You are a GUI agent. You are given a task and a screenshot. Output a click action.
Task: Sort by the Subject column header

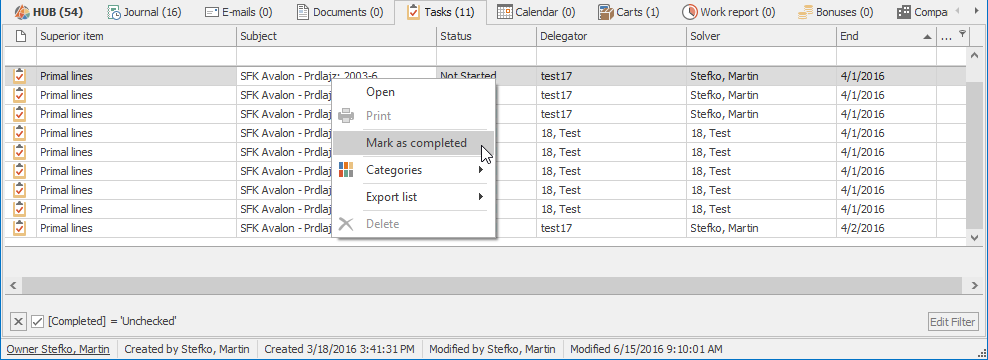(x=336, y=37)
